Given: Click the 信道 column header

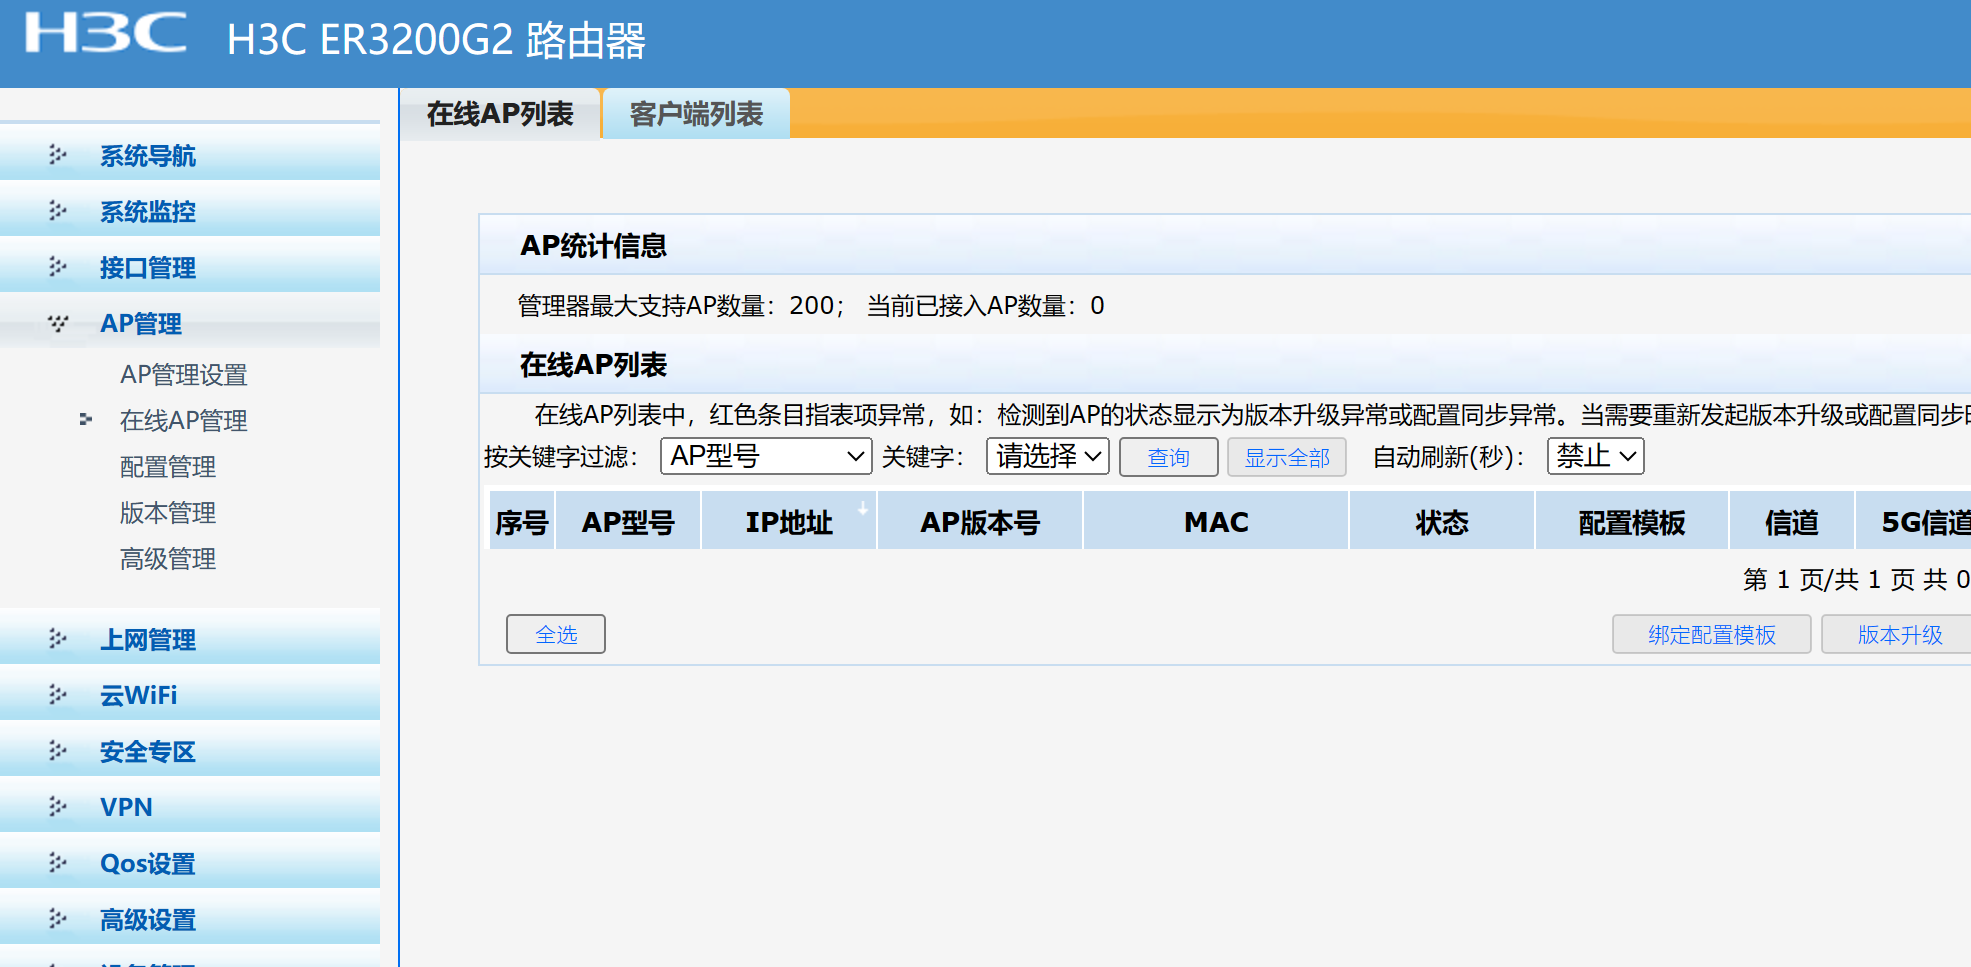Looking at the screenshot, I should coord(1792,521).
